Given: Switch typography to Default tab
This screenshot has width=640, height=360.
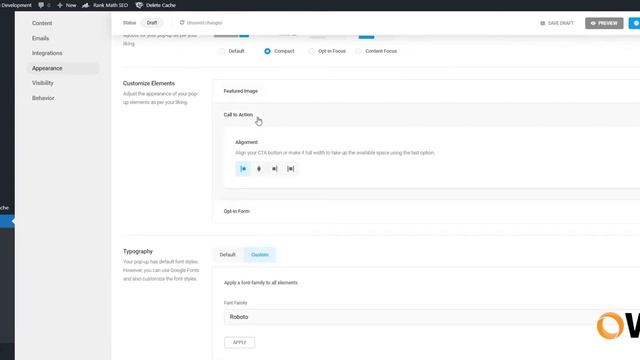Looking at the screenshot, I should (227, 255).
